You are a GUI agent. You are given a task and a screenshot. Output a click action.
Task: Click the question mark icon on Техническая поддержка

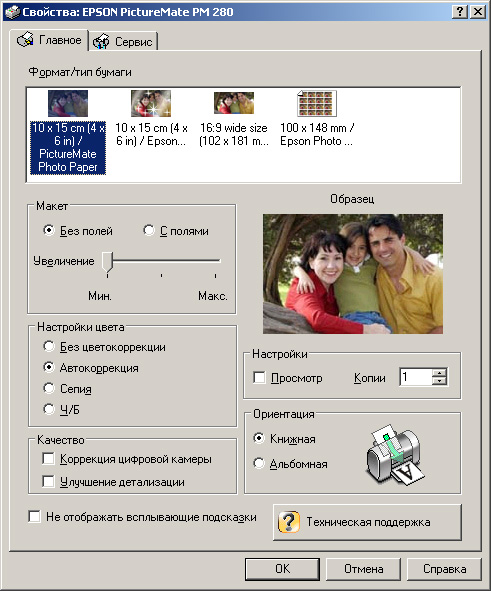[289, 522]
